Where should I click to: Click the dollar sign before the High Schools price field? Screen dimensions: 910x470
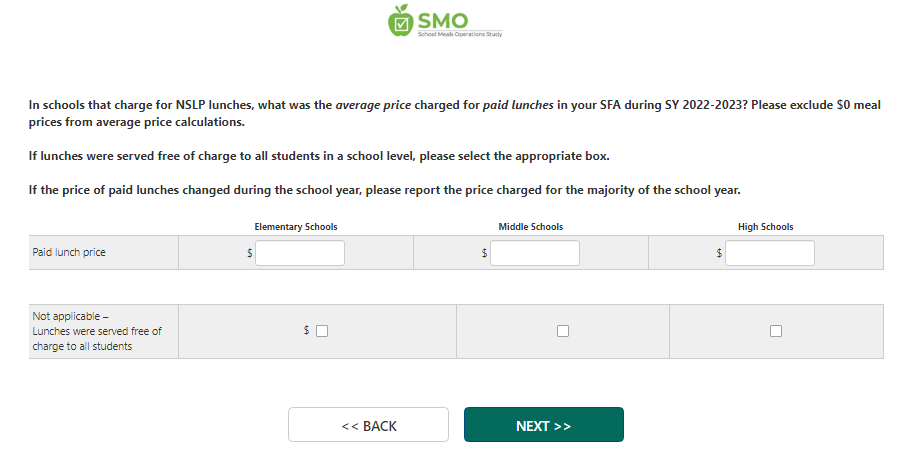point(719,254)
